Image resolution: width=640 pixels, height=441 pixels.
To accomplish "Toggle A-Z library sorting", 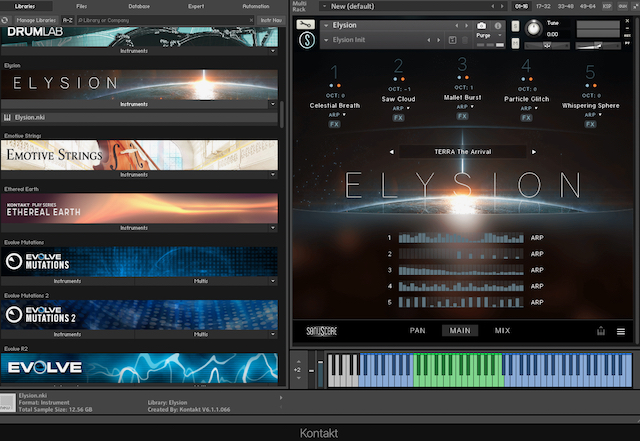I will 67,20.
